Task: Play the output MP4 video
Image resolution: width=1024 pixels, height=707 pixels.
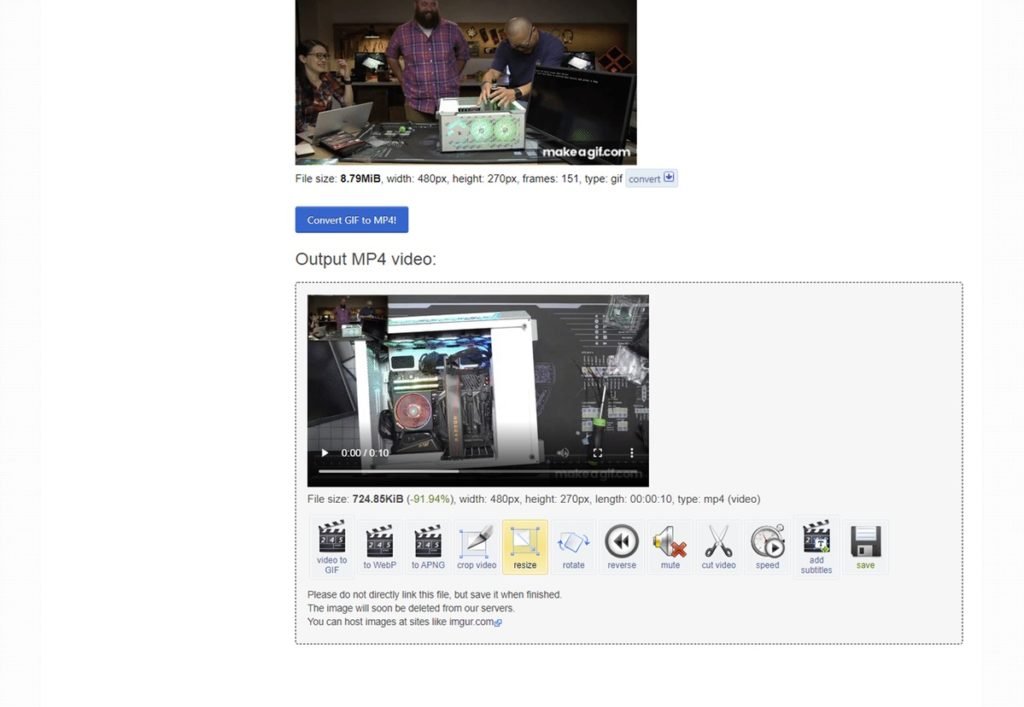Action: click(x=325, y=452)
